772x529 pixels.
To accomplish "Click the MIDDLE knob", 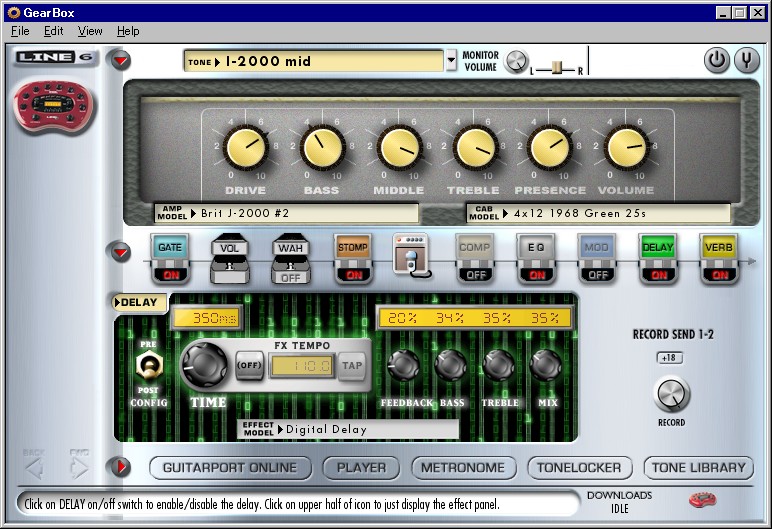I will 399,147.
